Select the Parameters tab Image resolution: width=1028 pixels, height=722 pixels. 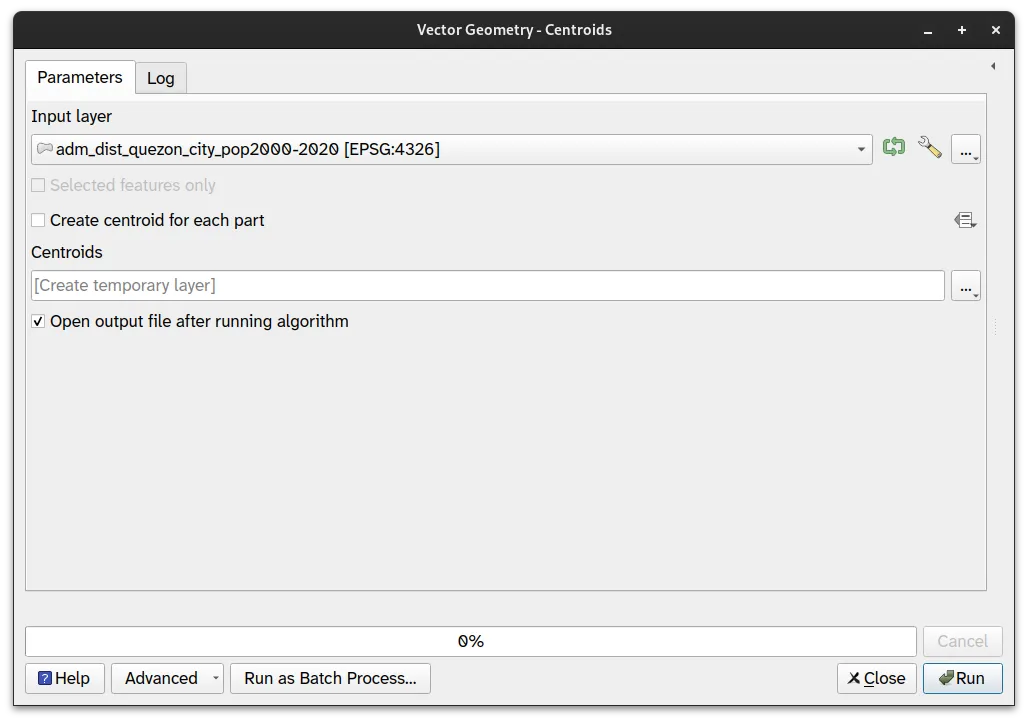click(80, 77)
